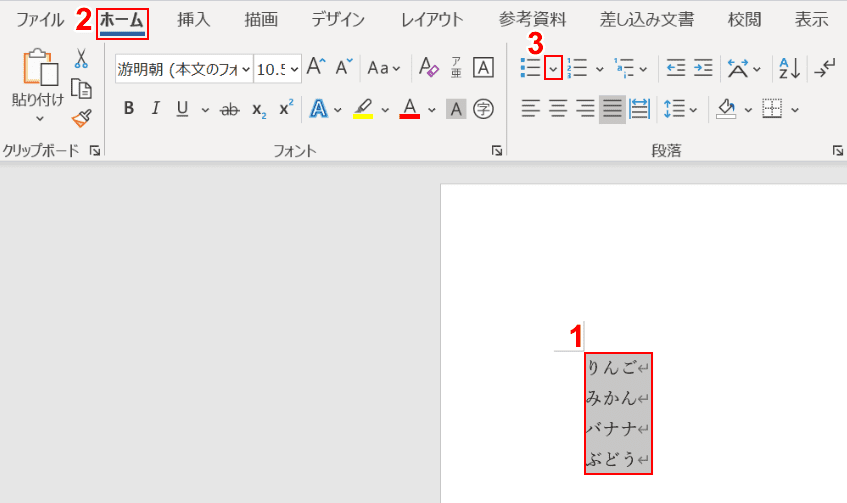847x503 pixels.
Task: Sort the selected text with A-Z icon
Action: click(789, 68)
